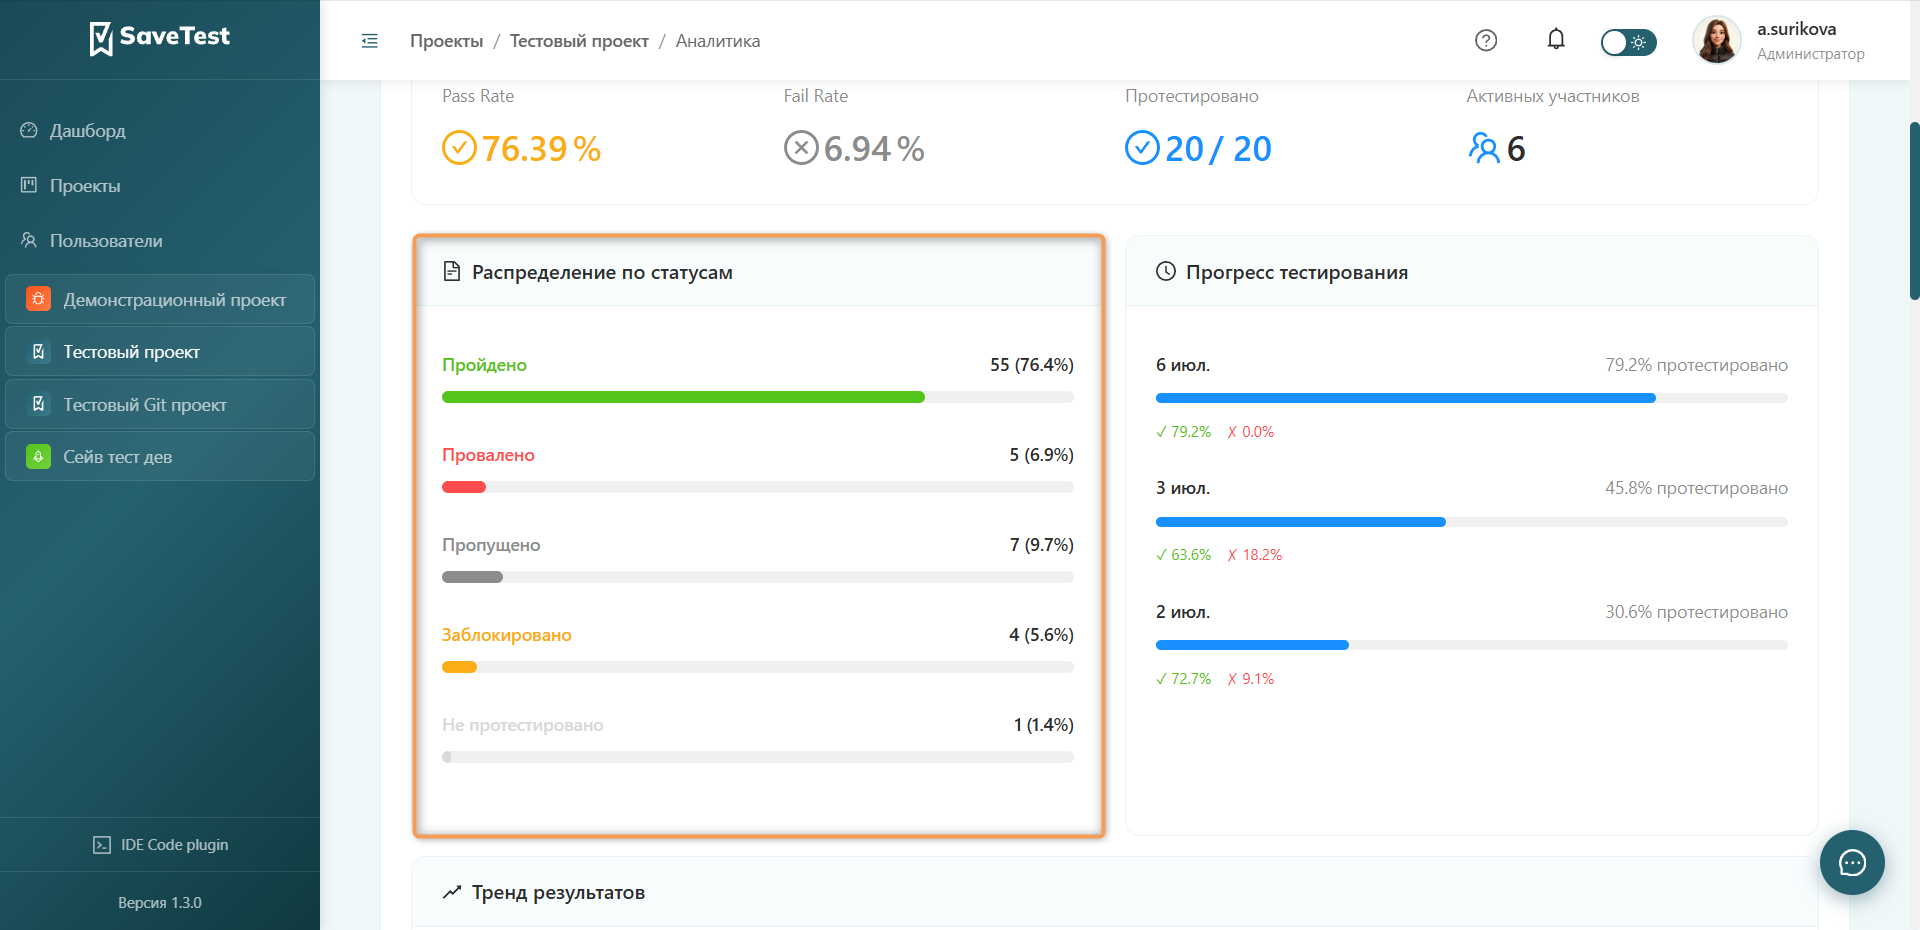This screenshot has height=930, width=1920.
Task: Open the chat support bubble
Action: (x=1852, y=862)
